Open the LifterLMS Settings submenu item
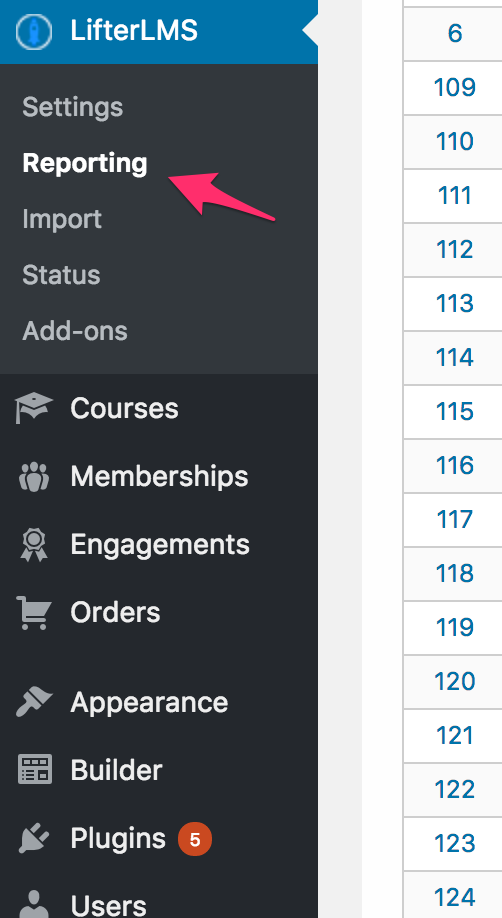The height and width of the screenshot is (918, 502). 73,107
